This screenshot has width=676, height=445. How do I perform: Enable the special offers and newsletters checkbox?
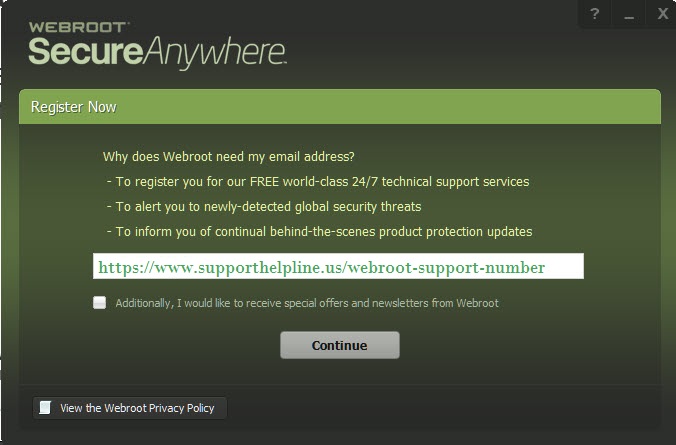pyautogui.click(x=100, y=302)
